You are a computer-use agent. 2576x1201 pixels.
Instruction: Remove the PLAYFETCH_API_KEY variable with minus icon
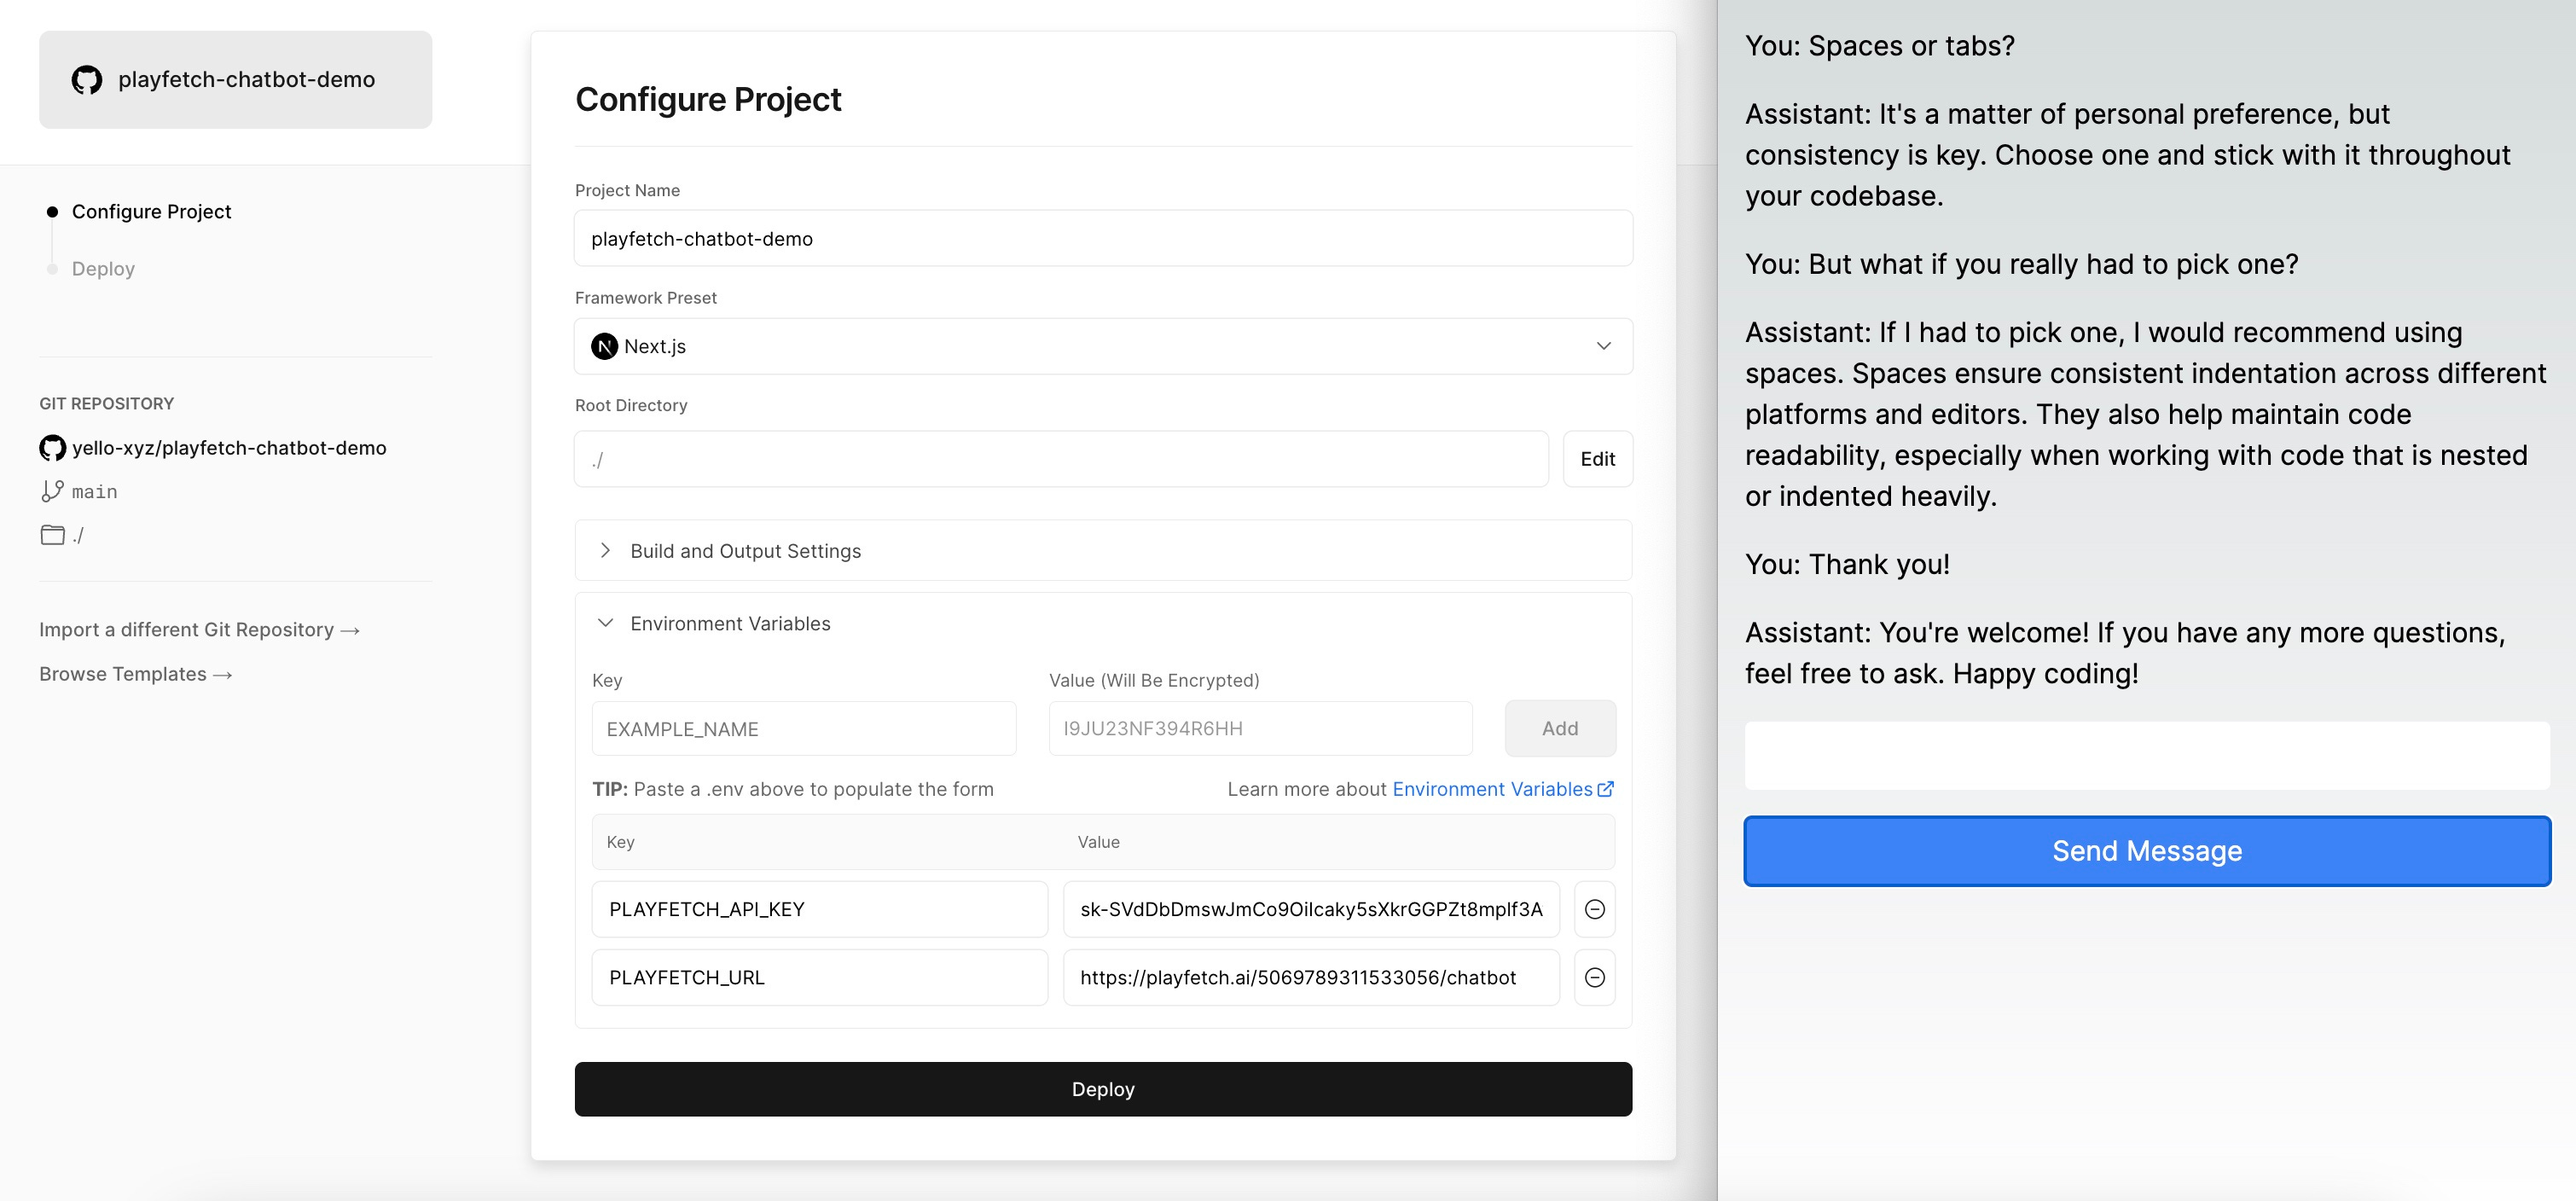click(x=1594, y=909)
